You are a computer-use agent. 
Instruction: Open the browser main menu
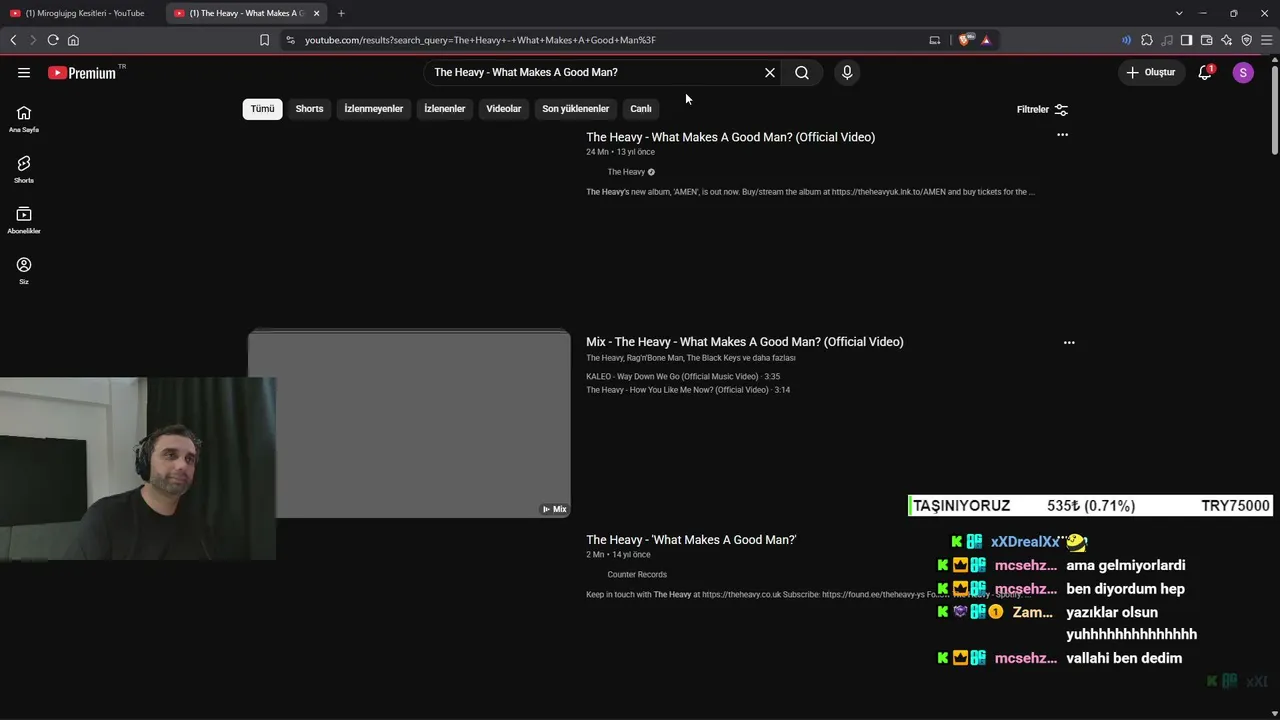click(x=1267, y=40)
